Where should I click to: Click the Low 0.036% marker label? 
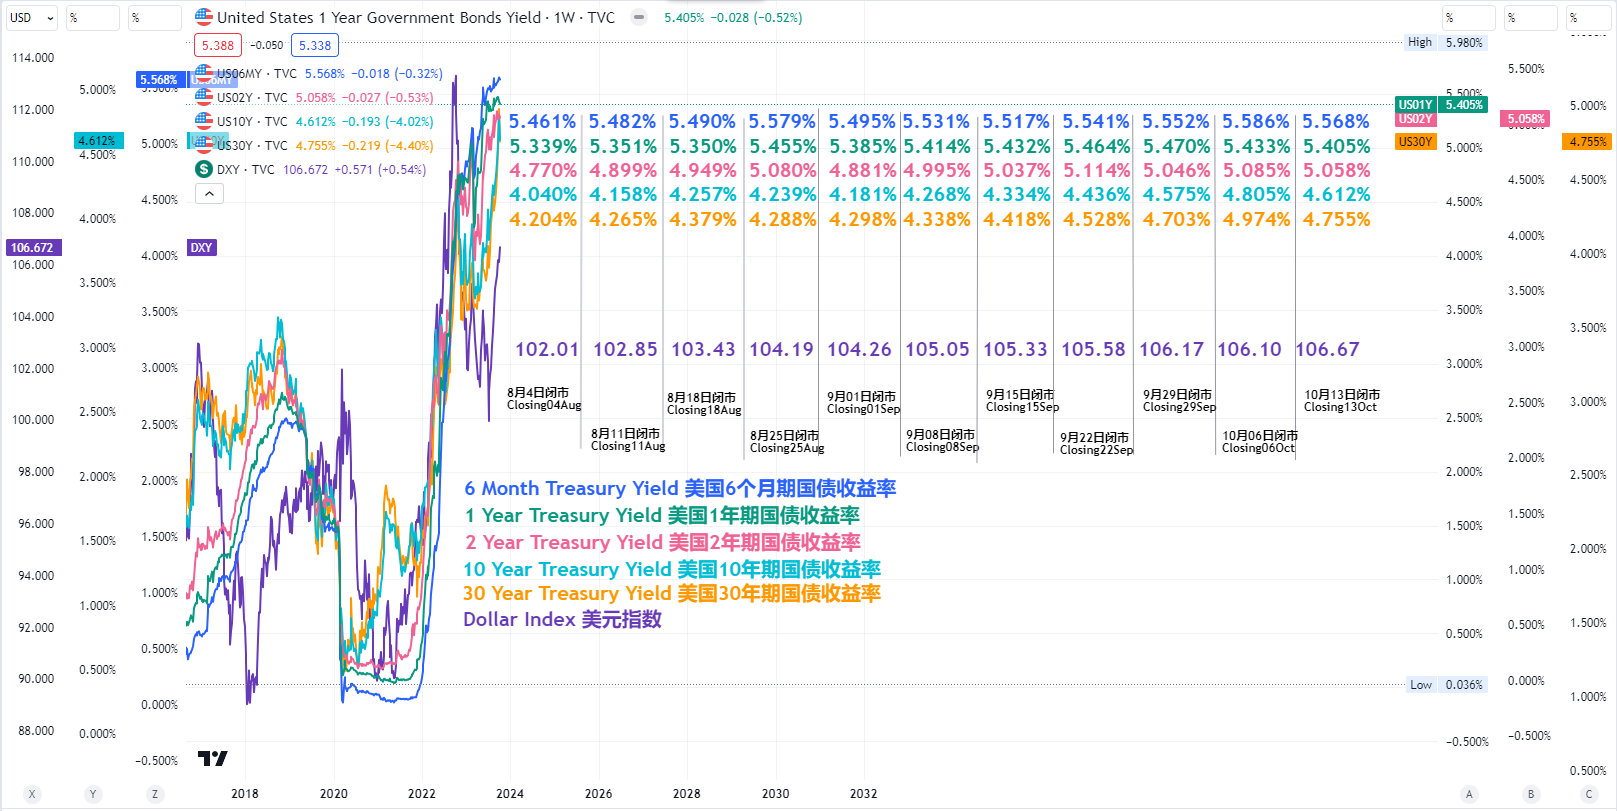tap(1445, 685)
